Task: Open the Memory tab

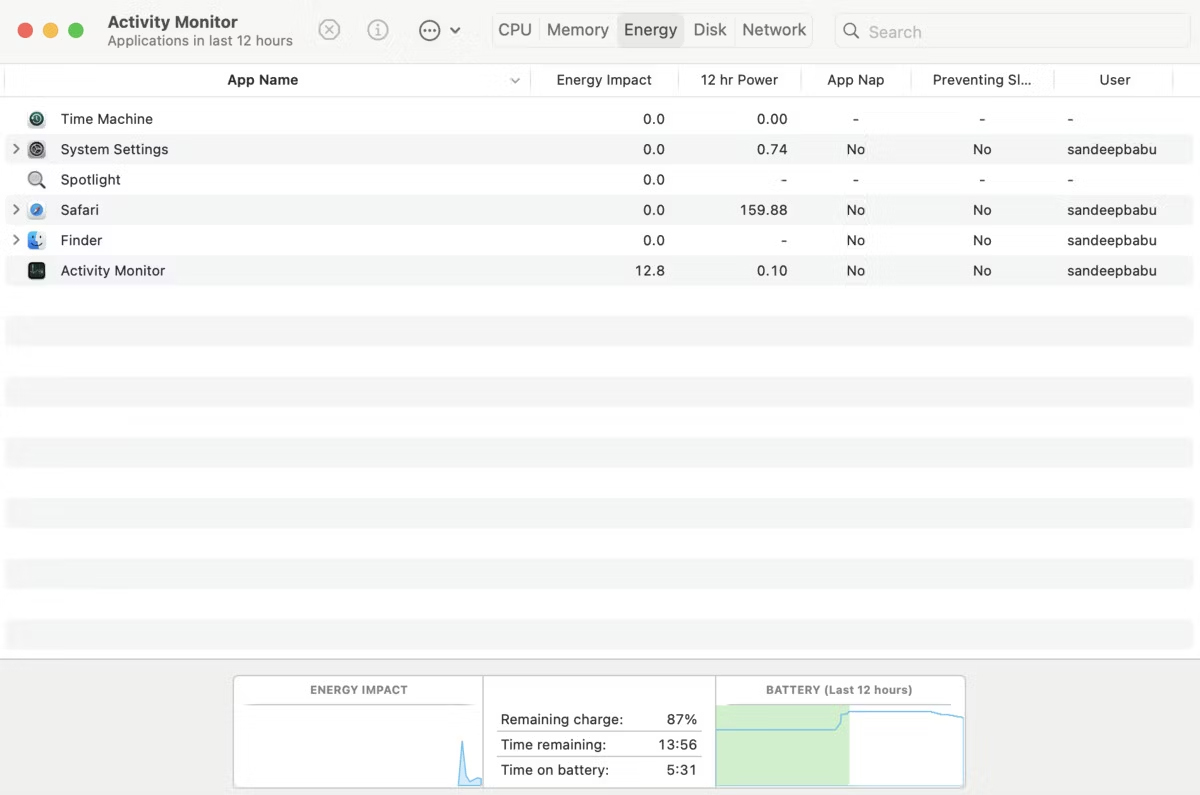Action: (577, 29)
